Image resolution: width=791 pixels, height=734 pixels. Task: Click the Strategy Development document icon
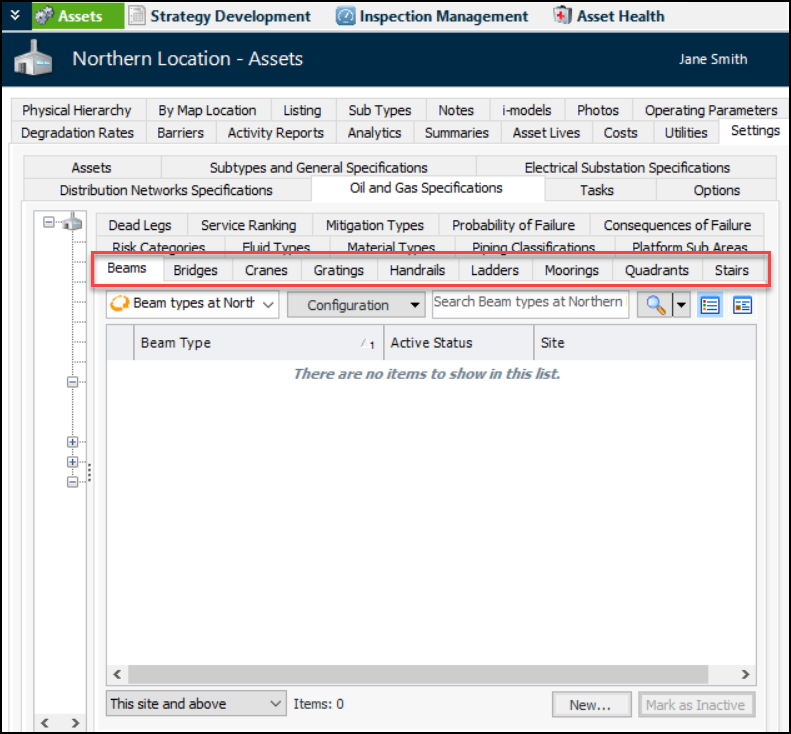click(136, 16)
